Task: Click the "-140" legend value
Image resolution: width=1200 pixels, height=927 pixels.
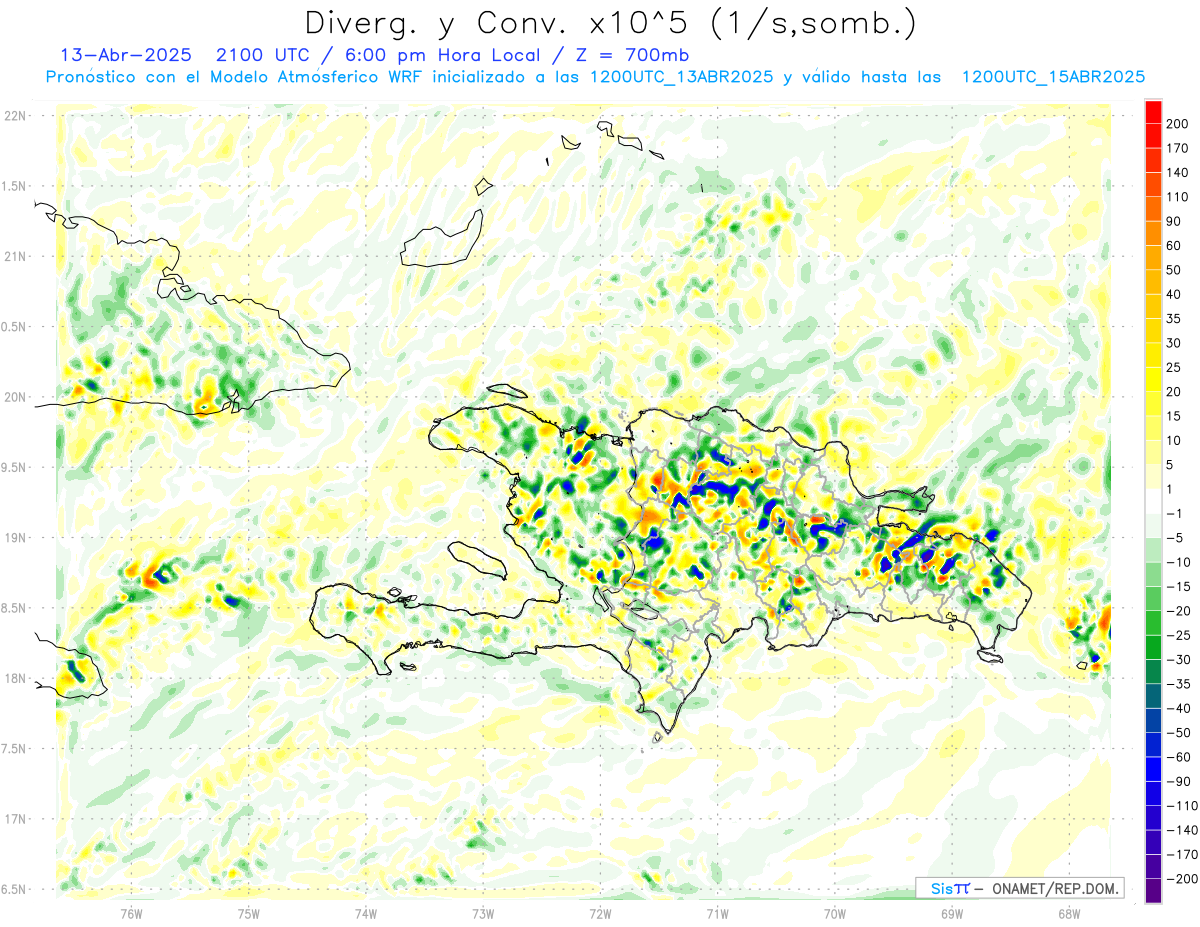Action: (1180, 831)
